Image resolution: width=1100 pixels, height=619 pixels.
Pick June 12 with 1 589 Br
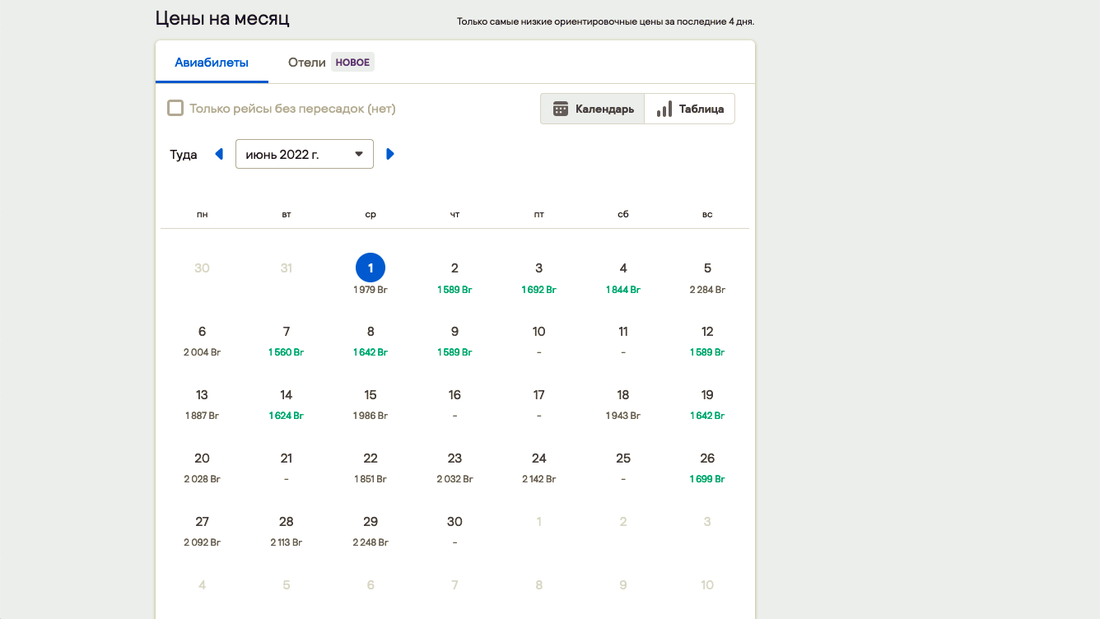click(x=707, y=340)
